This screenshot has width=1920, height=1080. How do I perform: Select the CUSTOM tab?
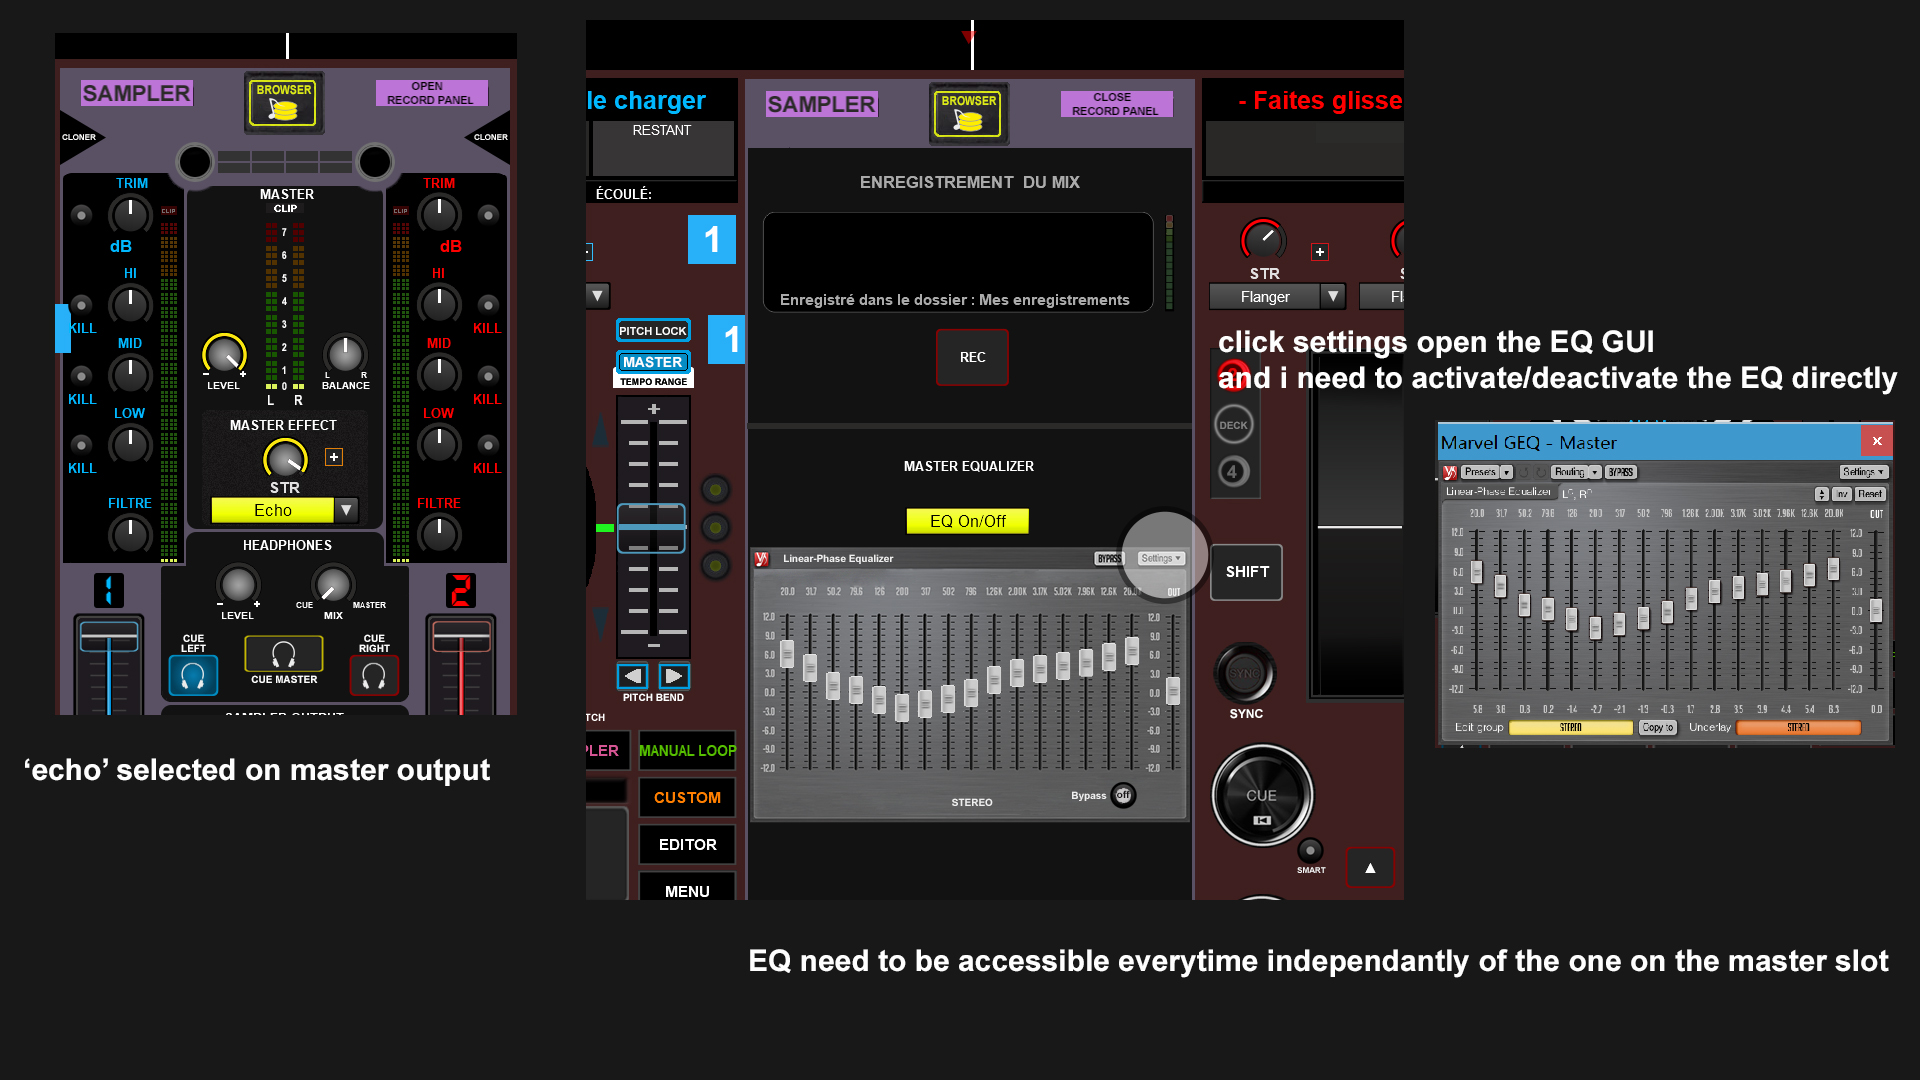pos(687,798)
